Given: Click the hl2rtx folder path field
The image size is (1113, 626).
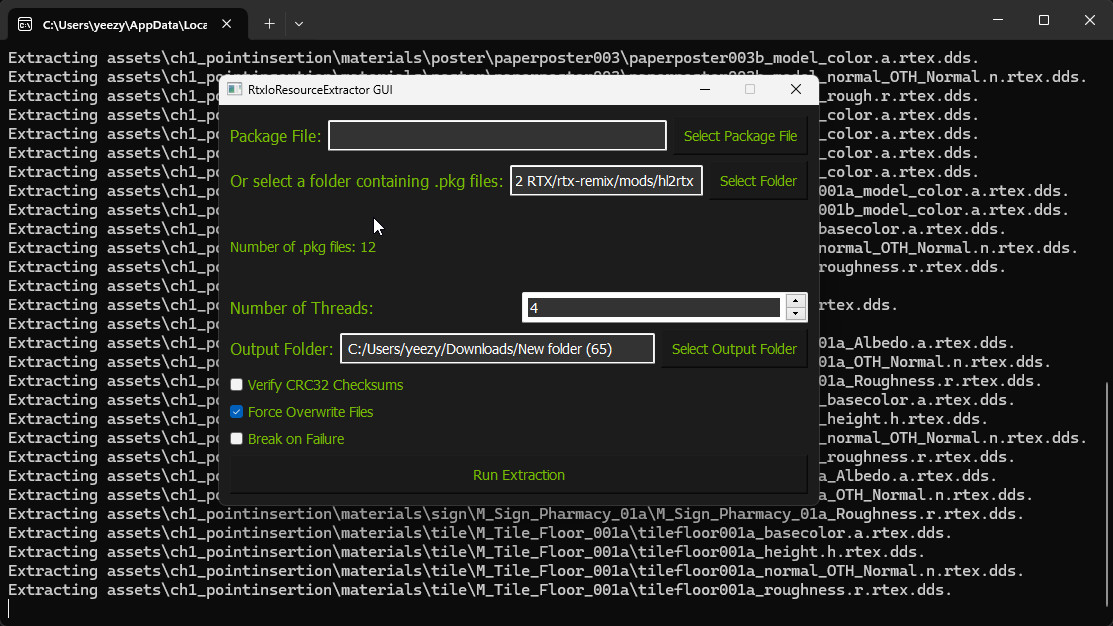Looking at the screenshot, I should click(x=605, y=181).
